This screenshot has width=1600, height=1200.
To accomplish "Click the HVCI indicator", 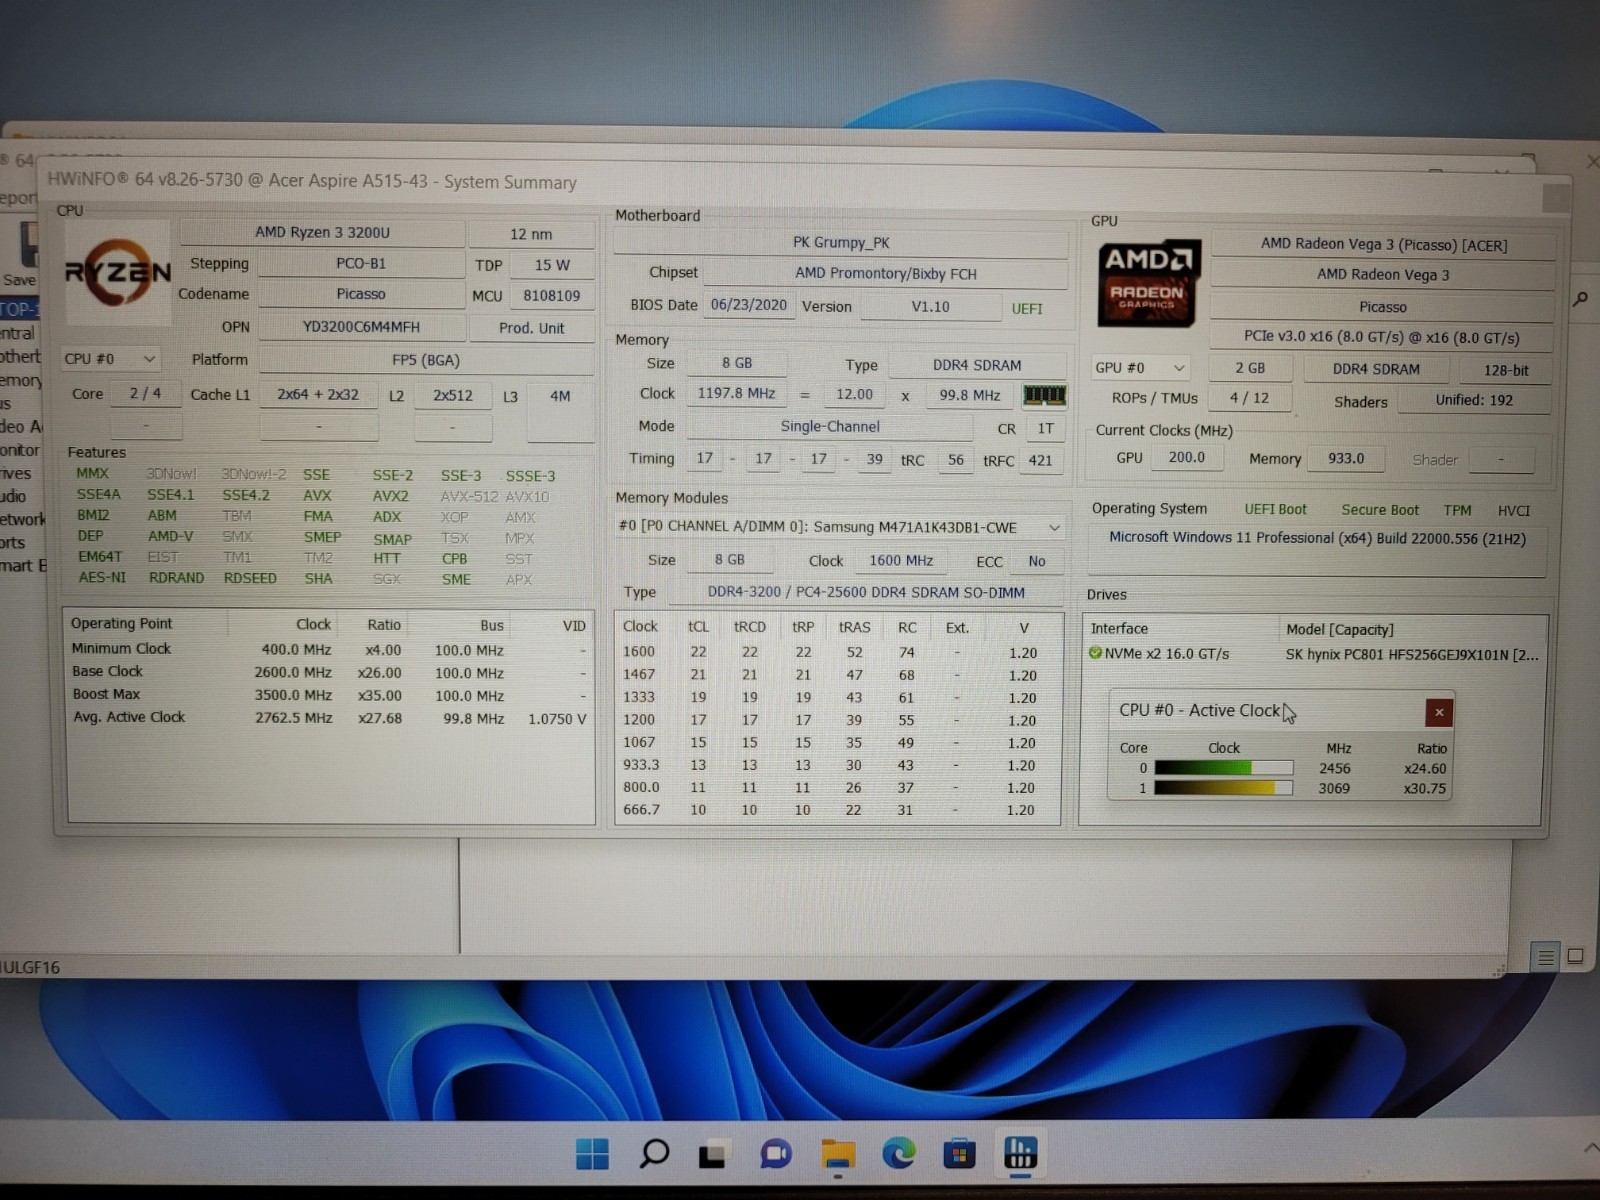I will (x=1513, y=510).
